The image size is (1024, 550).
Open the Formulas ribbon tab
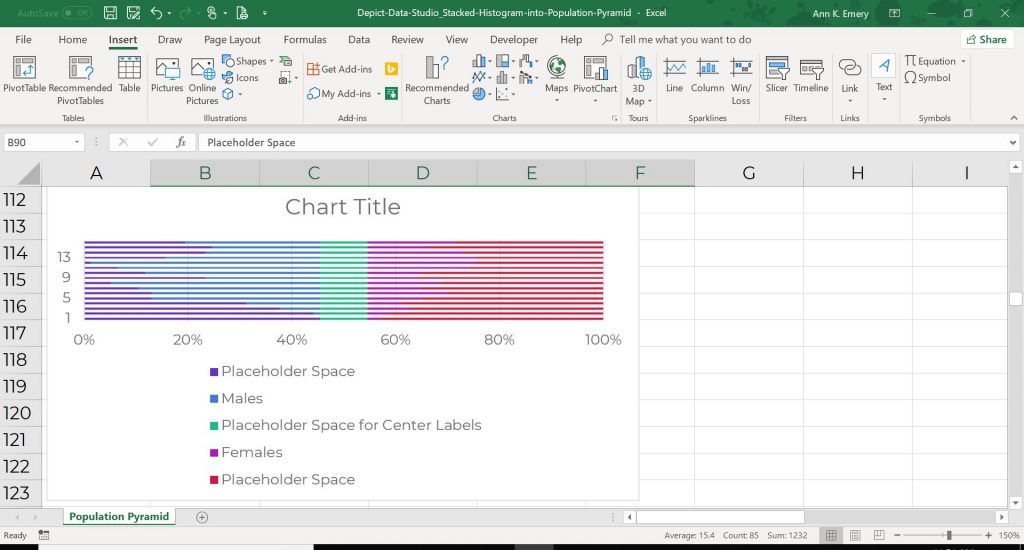[305, 39]
